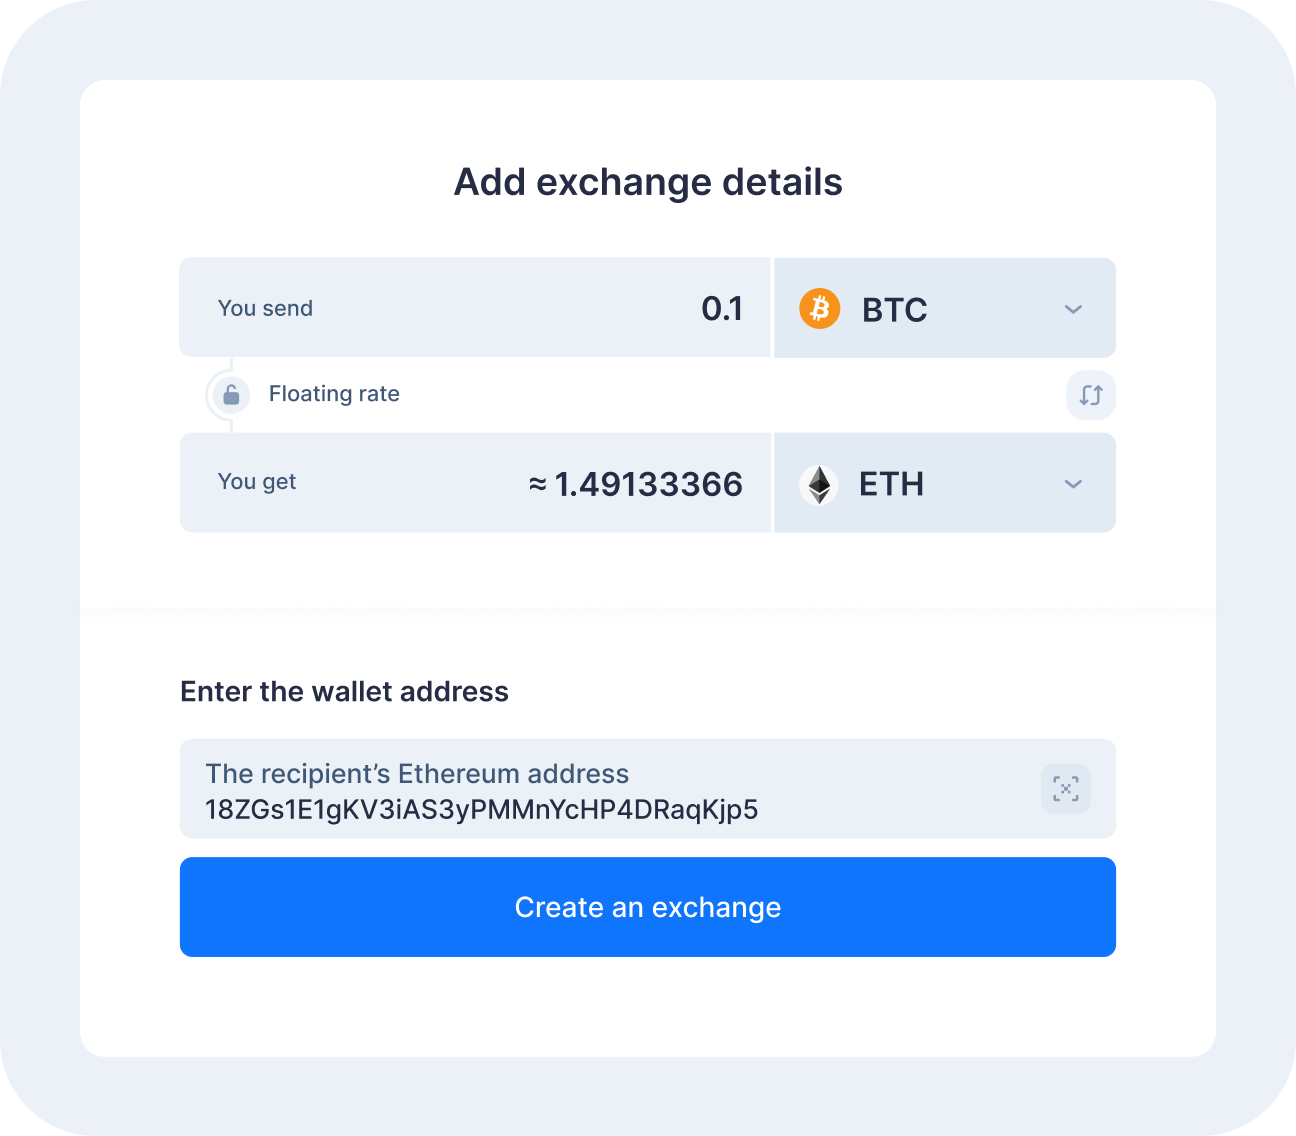Image resolution: width=1296 pixels, height=1136 pixels.
Task: Open the BTC currency selector
Action: coord(944,309)
